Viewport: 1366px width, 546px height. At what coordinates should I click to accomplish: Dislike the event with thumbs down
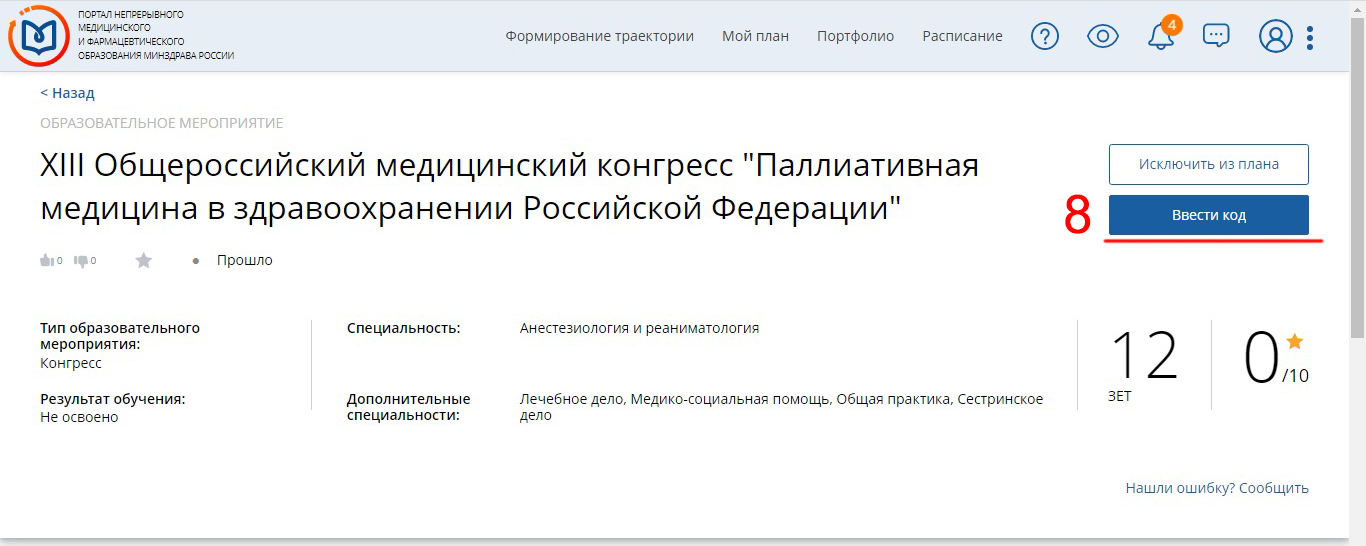coord(81,261)
